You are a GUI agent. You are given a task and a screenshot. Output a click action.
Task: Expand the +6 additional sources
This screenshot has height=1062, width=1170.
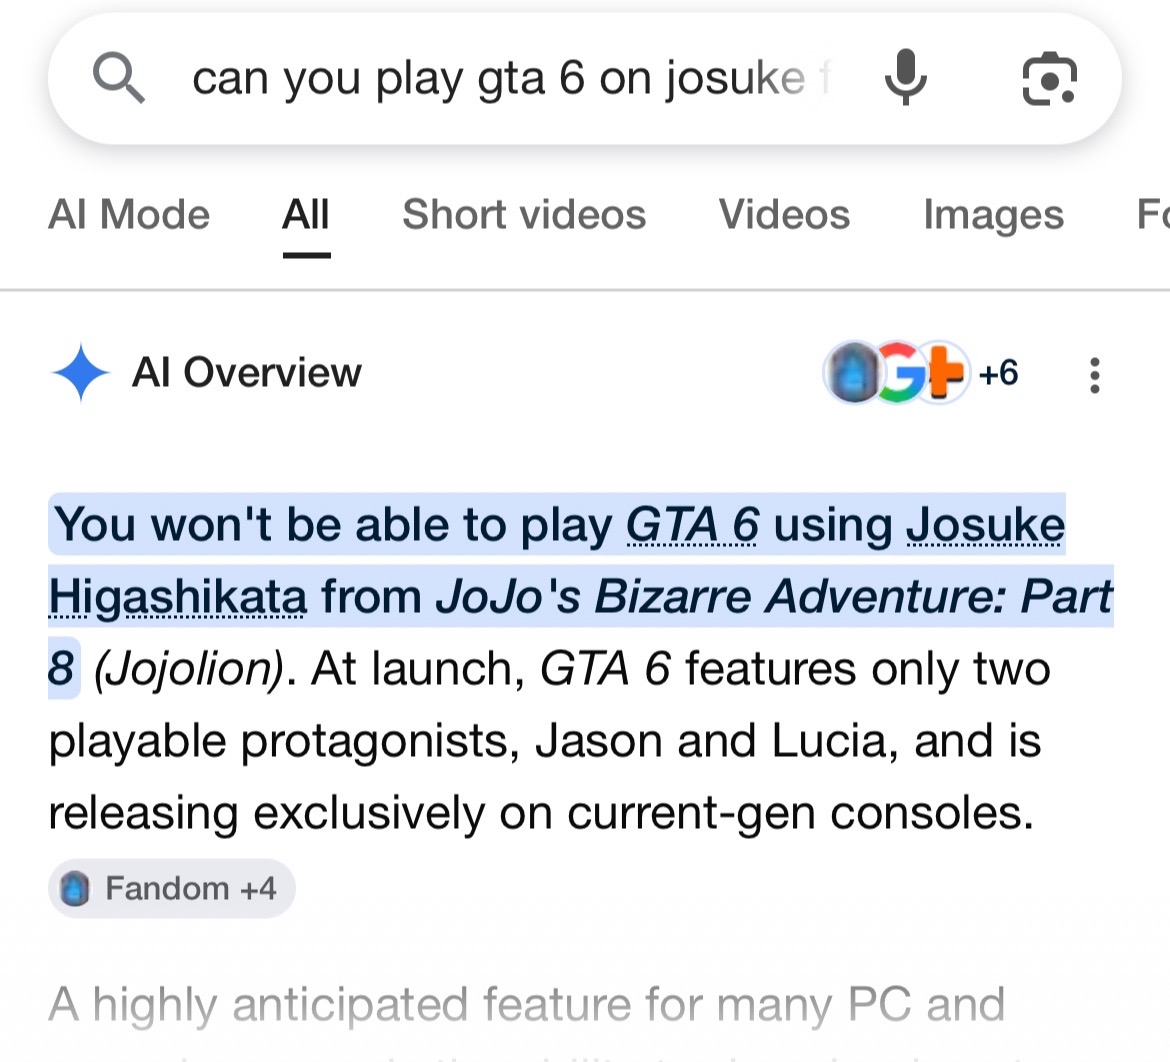(998, 372)
